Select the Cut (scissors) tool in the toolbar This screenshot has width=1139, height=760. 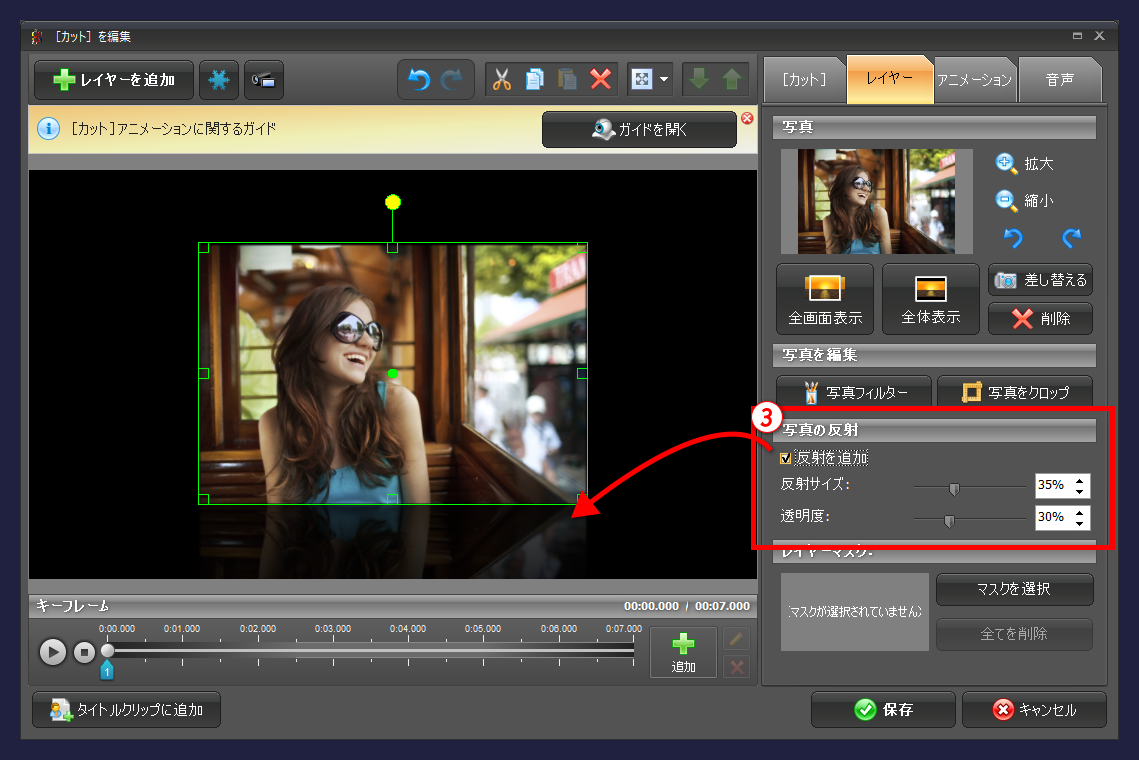point(501,80)
